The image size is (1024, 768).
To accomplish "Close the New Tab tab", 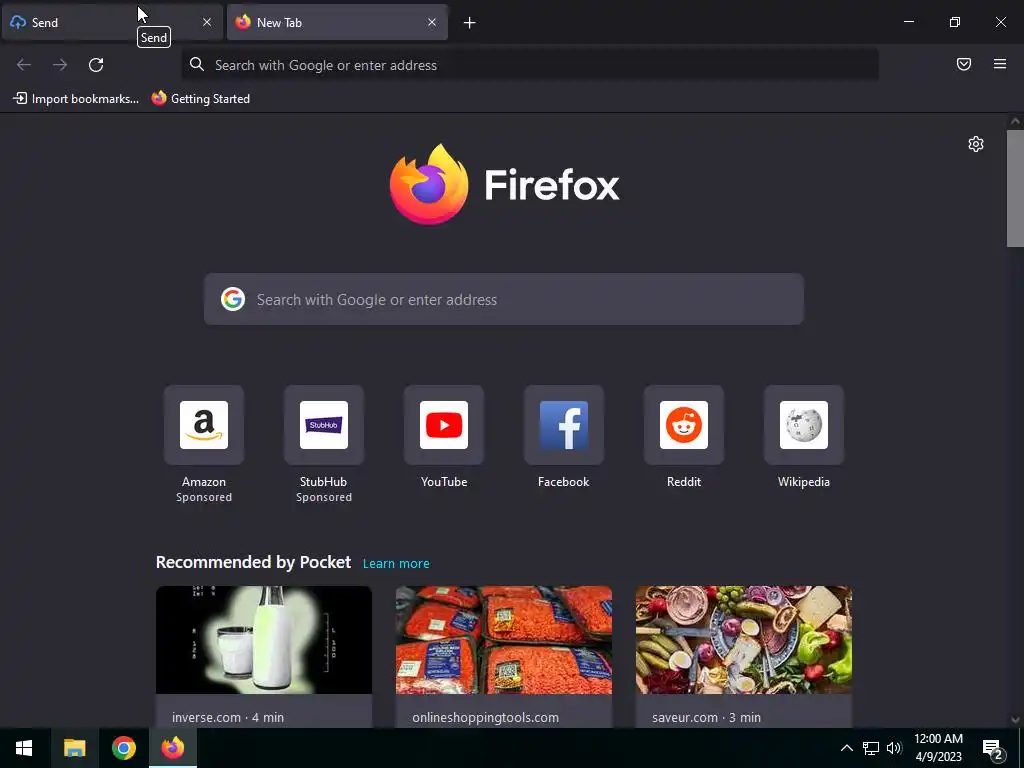I will point(432,22).
